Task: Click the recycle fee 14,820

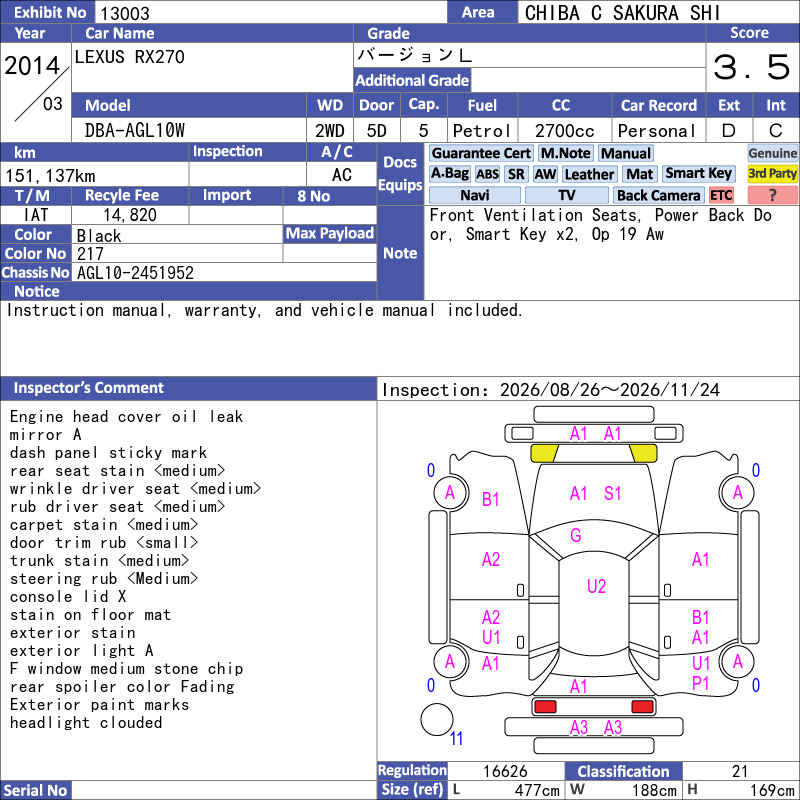Action: [x=130, y=215]
